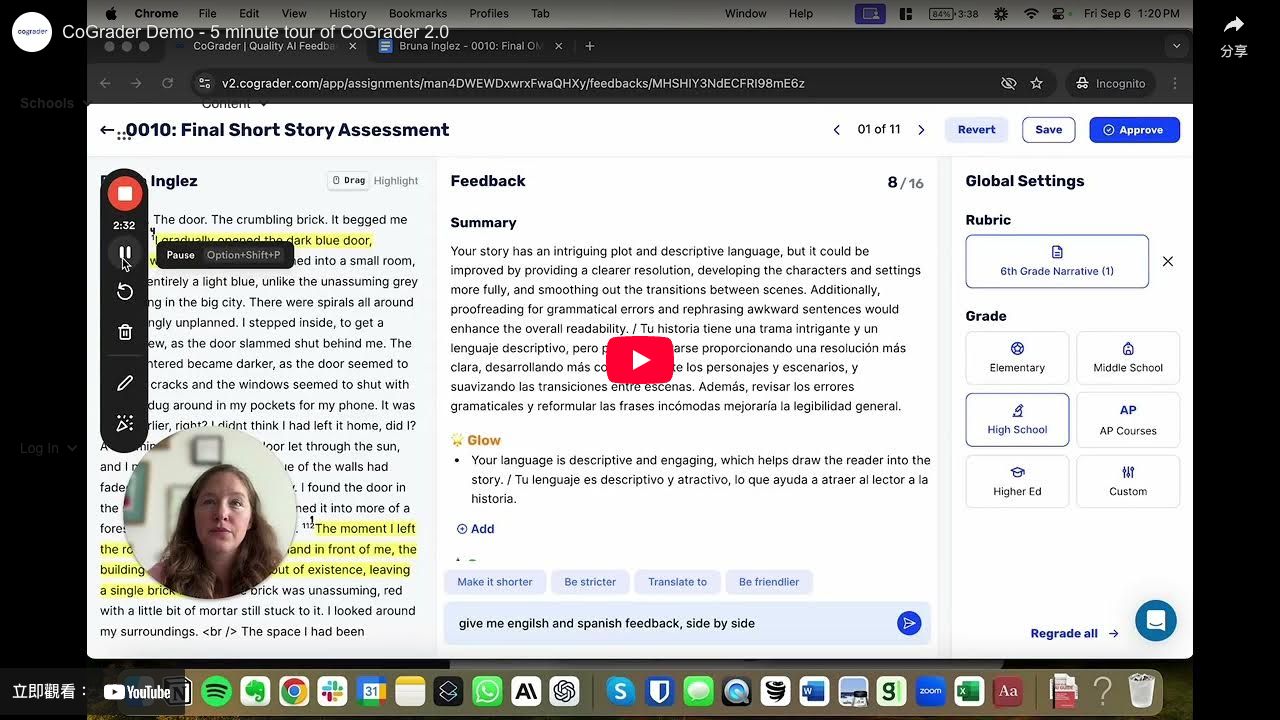Select the pen drawing tool
Image resolution: width=1280 pixels, height=720 pixels.
[125, 383]
